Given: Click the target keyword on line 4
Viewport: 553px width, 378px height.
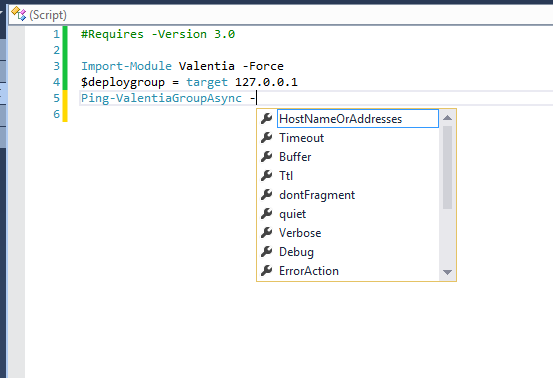Looking at the screenshot, I should (207, 83).
